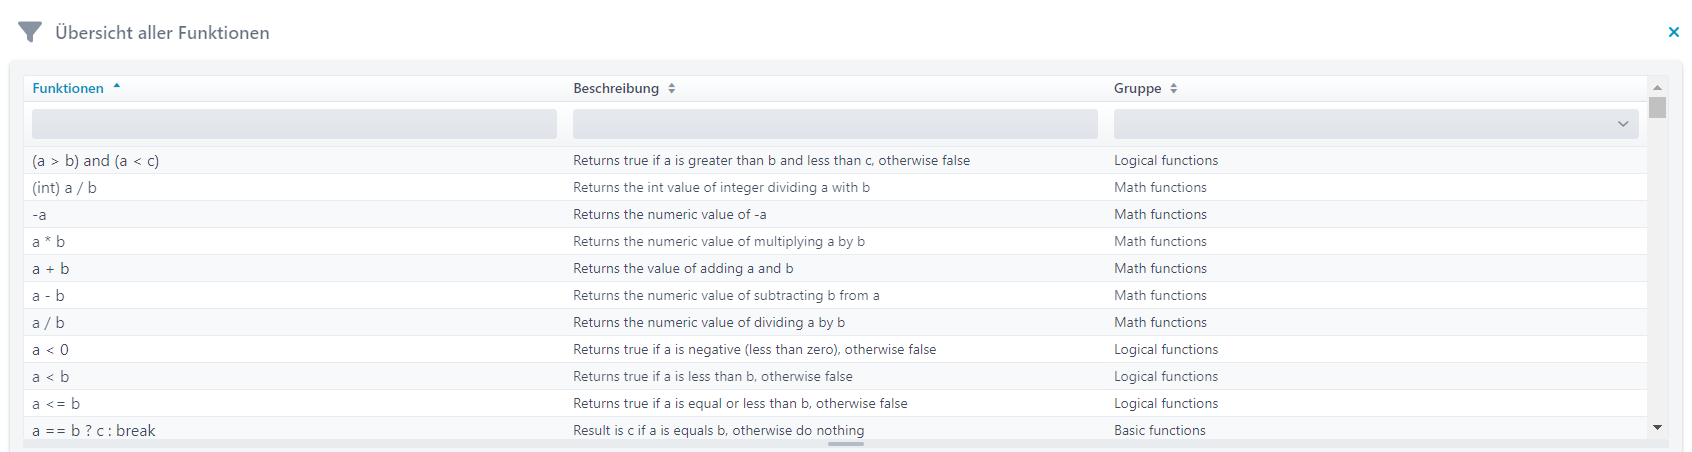Image resolution: width=1692 pixels, height=452 pixels.
Task: Select the "(a > b) and (a < c)" function row
Action: (96, 161)
